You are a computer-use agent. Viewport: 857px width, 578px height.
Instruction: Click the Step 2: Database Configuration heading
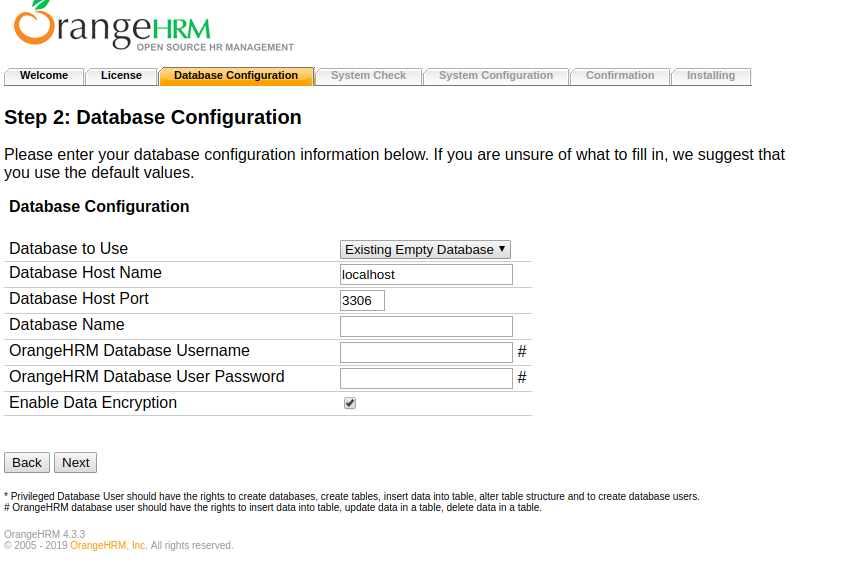153,118
